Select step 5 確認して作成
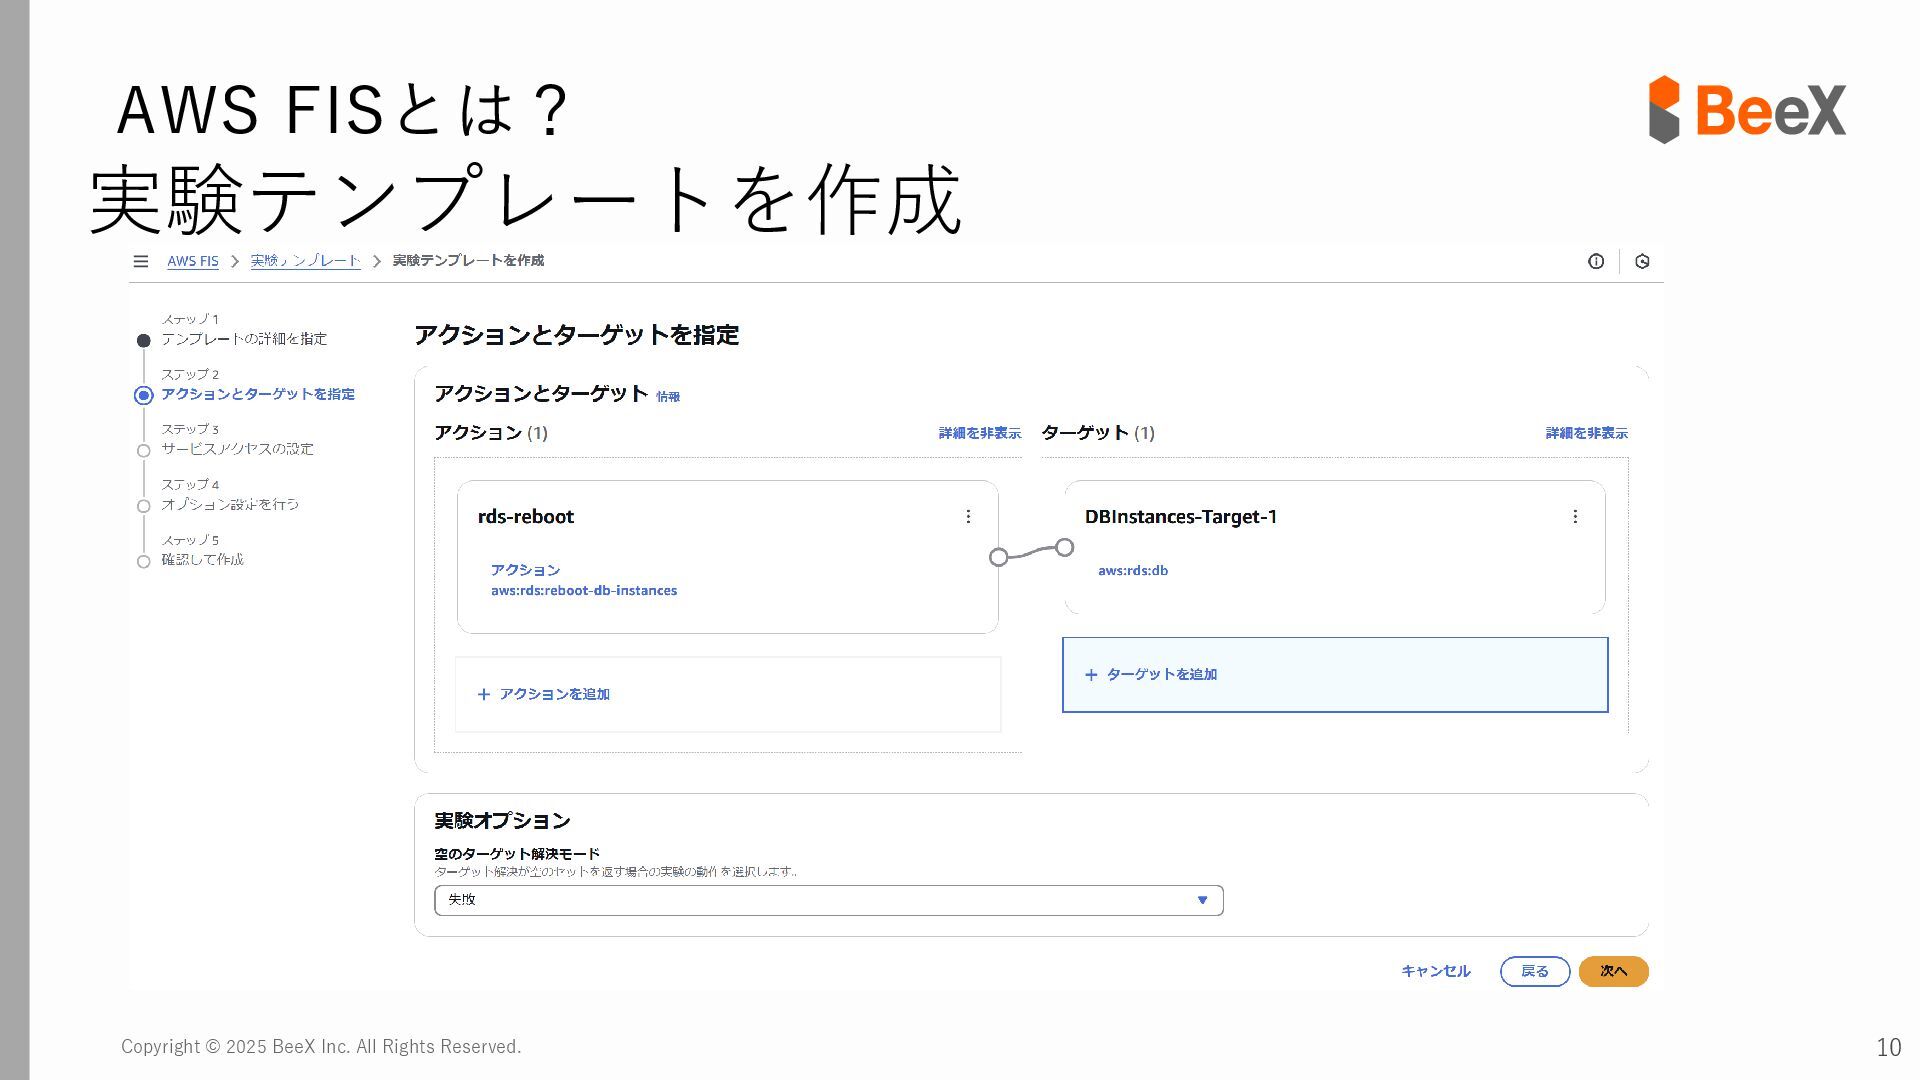Viewport: 1920px width, 1080px height. [203, 559]
